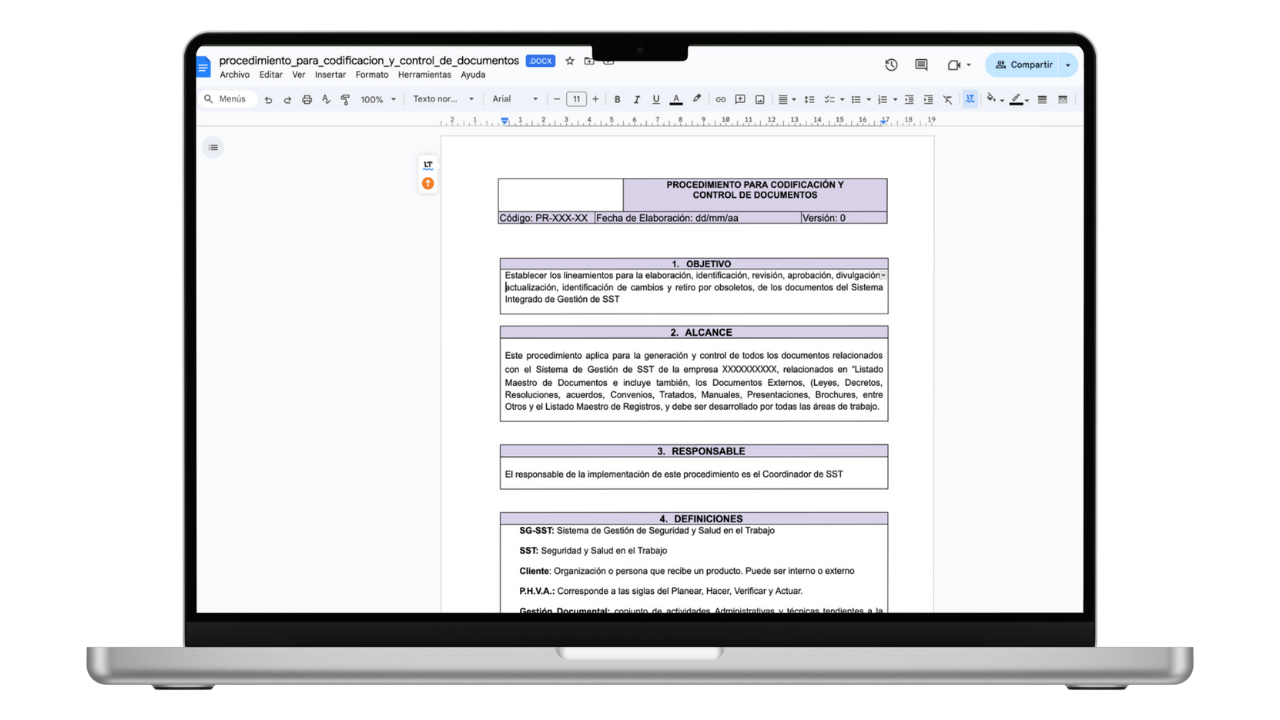Toggle italic formatting

[x=636, y=99]
